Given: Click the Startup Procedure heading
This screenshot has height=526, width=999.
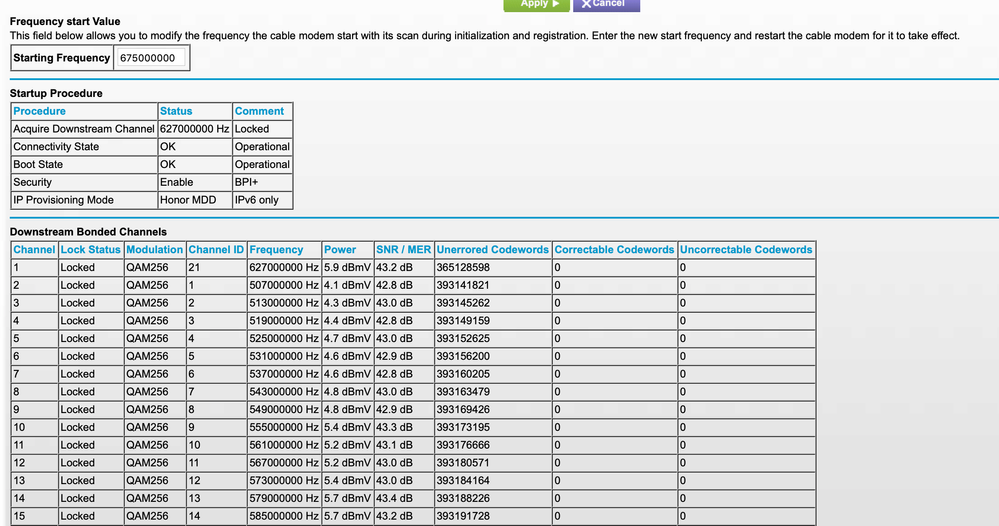Looking at the screenshot, I should pos(56,93).
